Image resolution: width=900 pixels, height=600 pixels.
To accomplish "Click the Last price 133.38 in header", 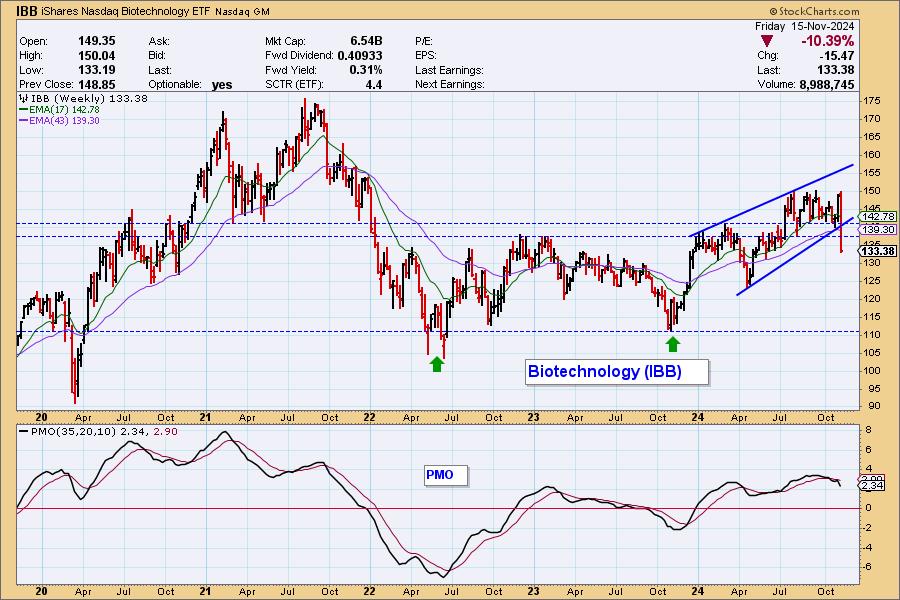I will click(x=835, y=70).
